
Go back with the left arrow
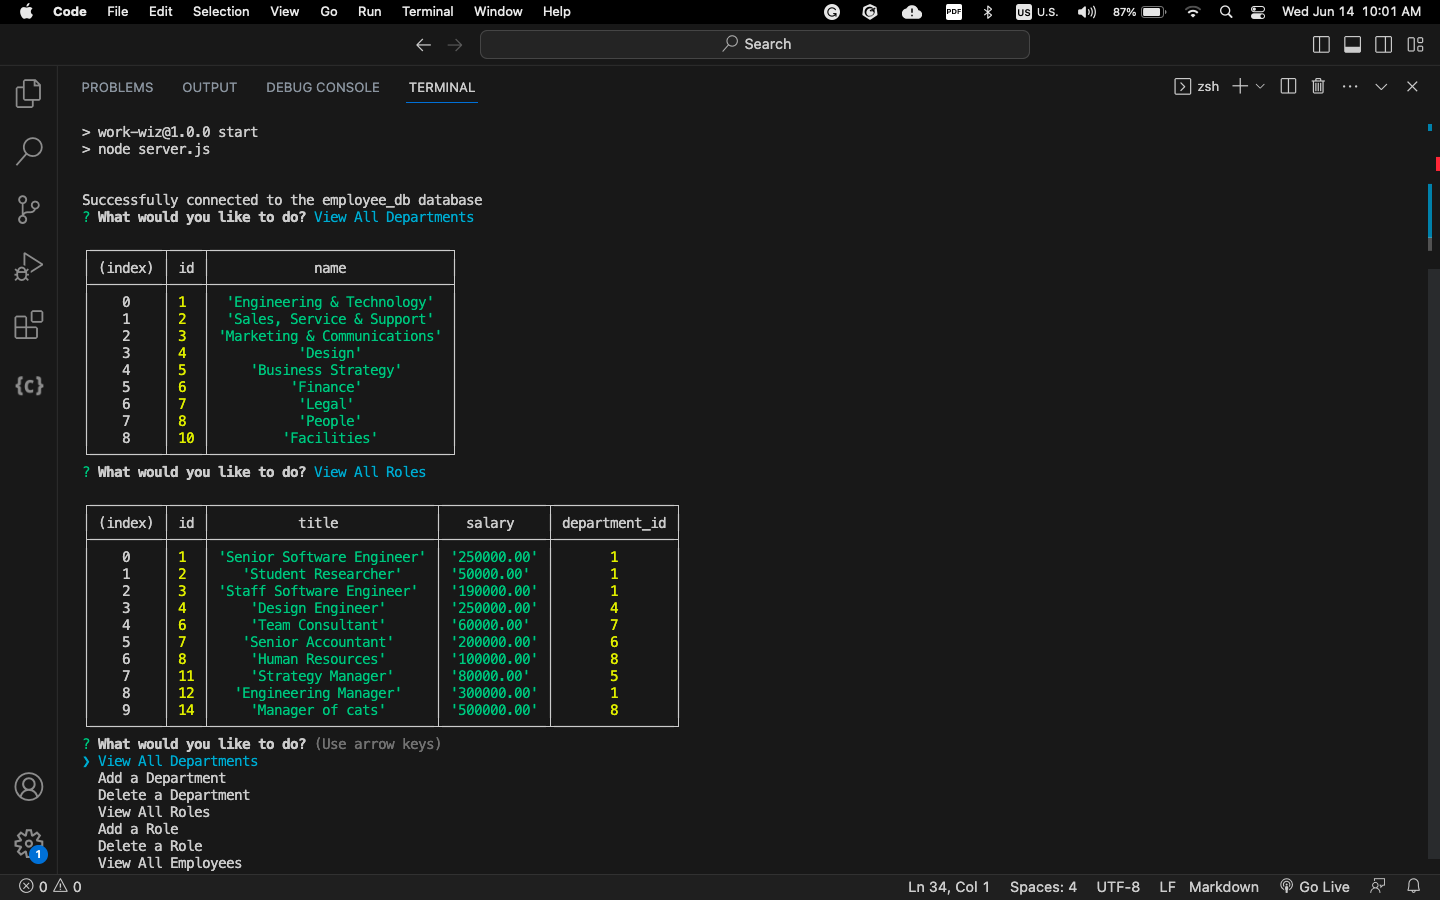coord(423,45)
